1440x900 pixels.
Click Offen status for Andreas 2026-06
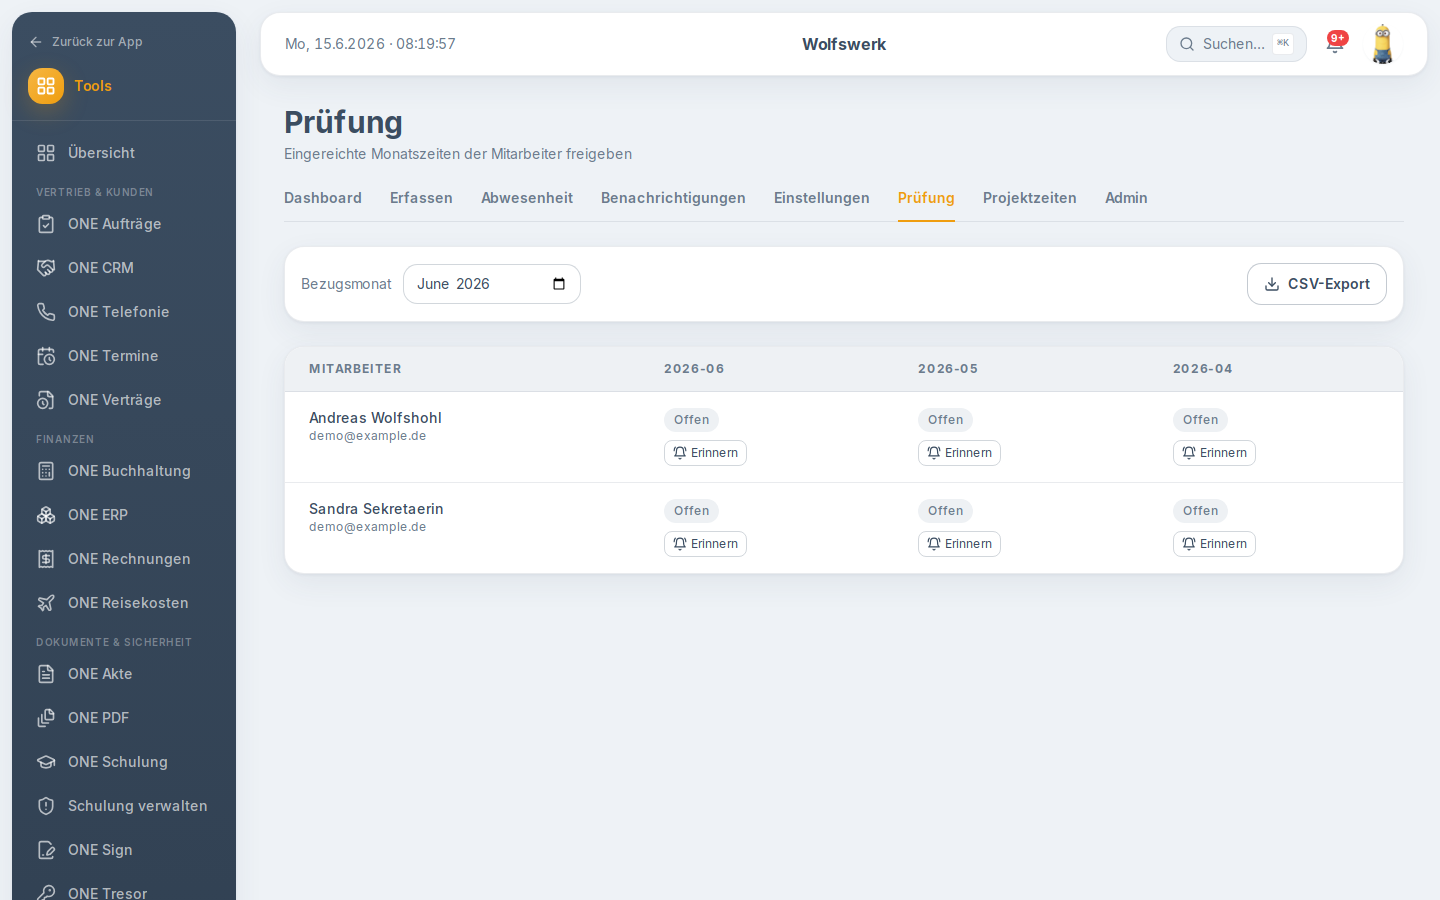tap(691, 420)
